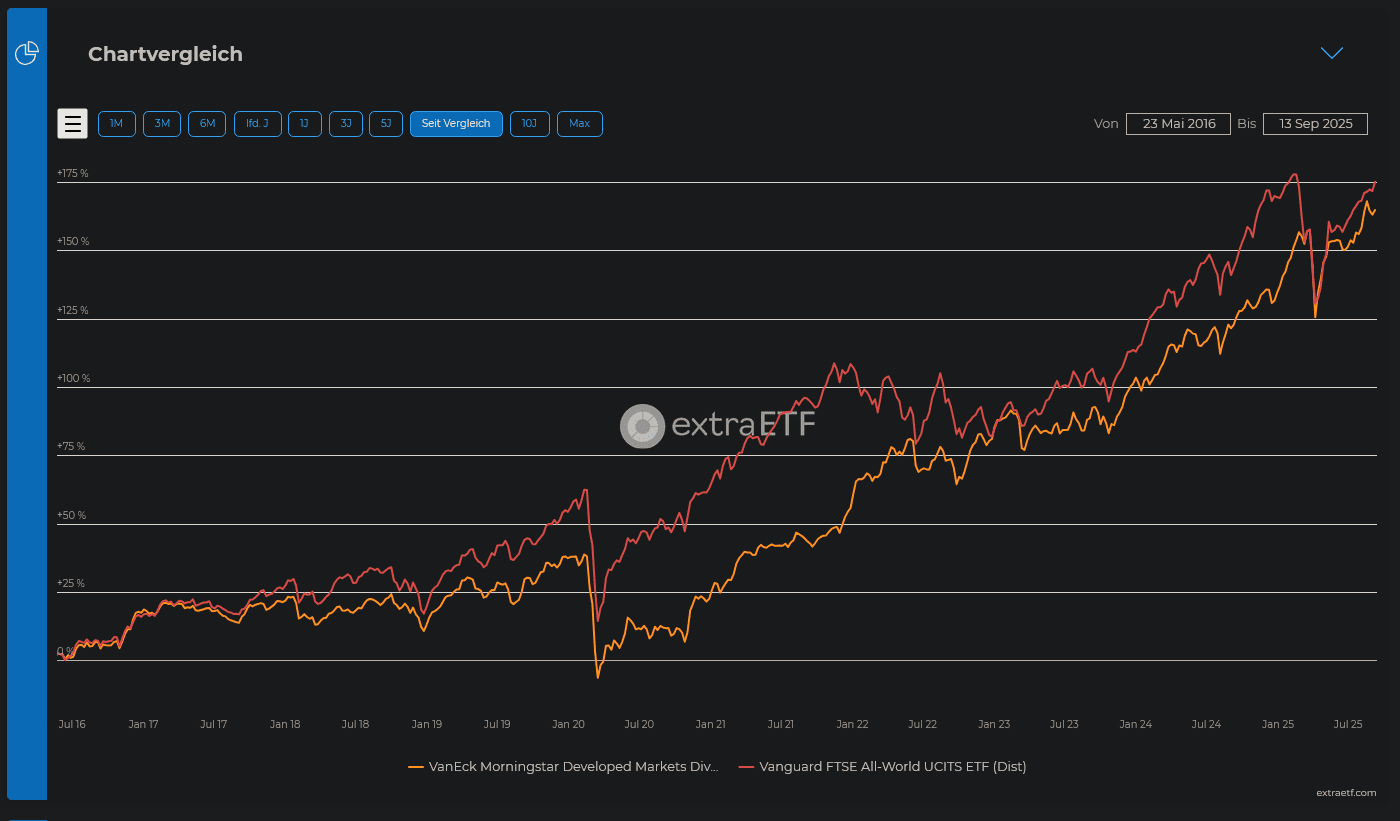This screenshot has height=821, width=1400.
Task: Switch chart to 10J range
Action: tap(530, 124)
